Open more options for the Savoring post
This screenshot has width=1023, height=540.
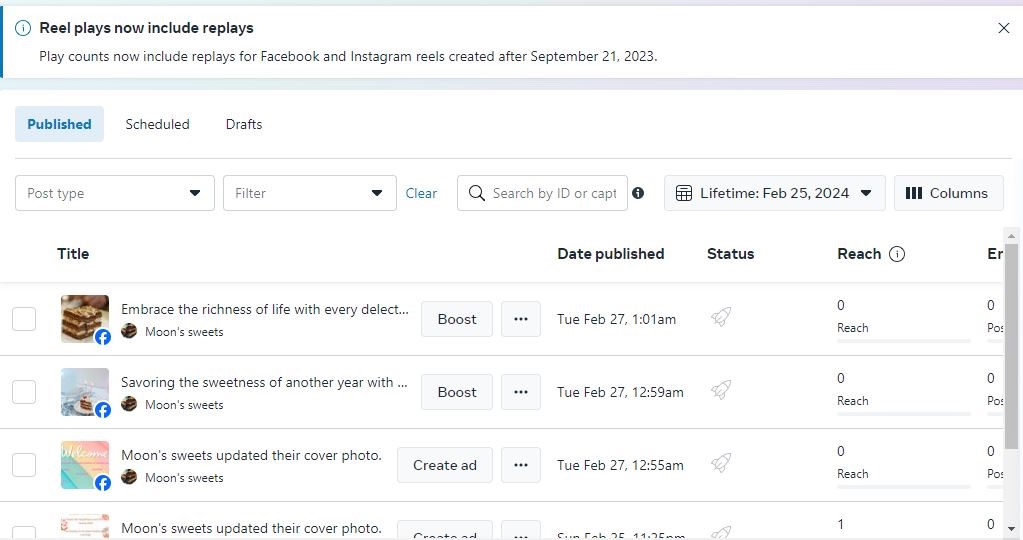click(521, 392)
